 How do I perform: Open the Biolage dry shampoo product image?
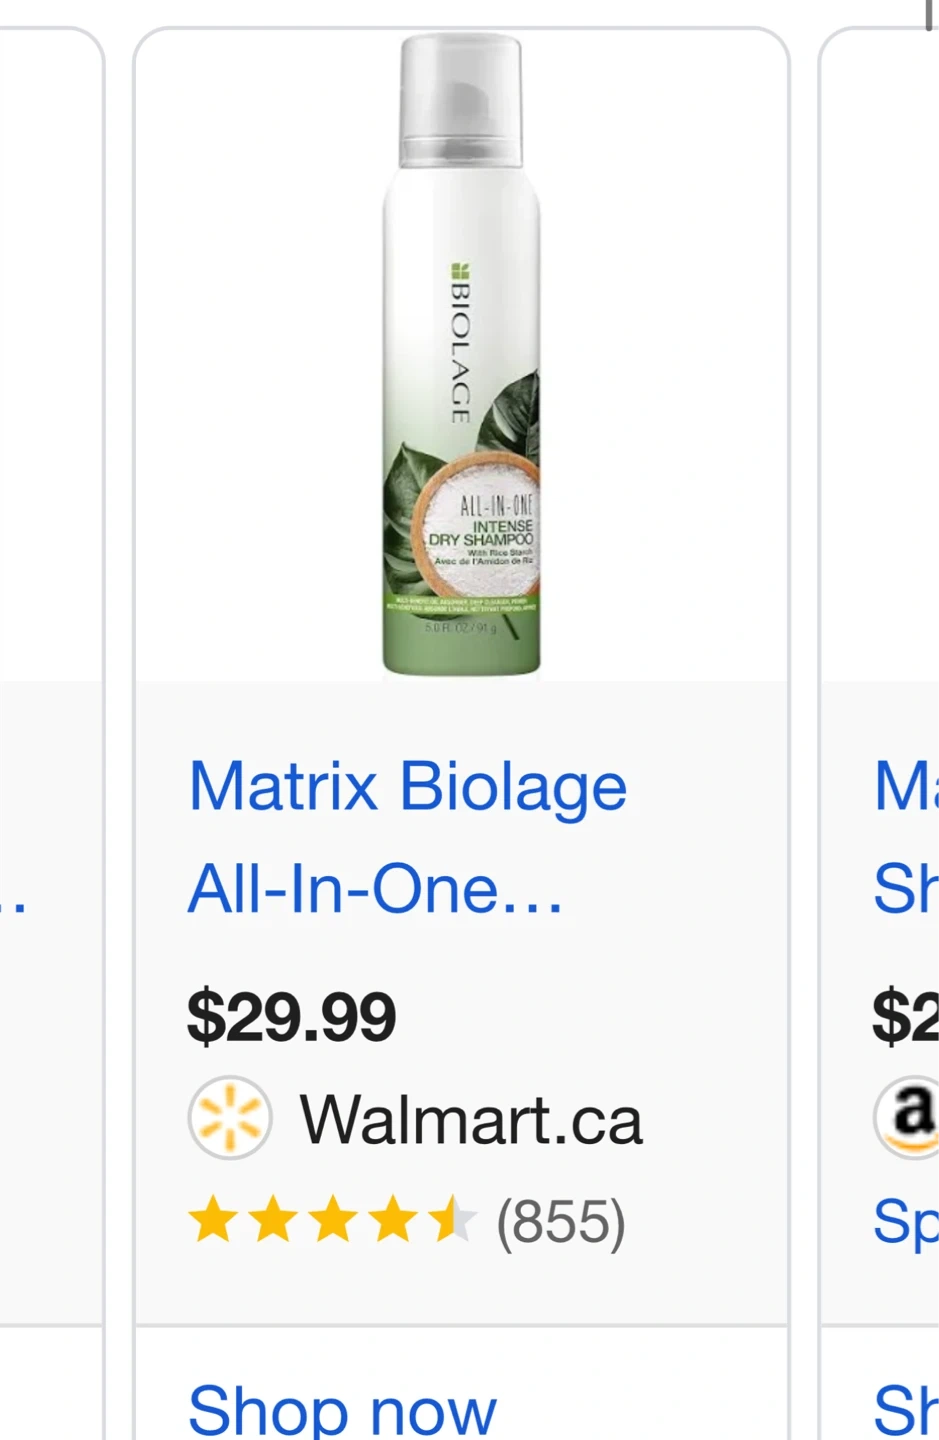461,355
